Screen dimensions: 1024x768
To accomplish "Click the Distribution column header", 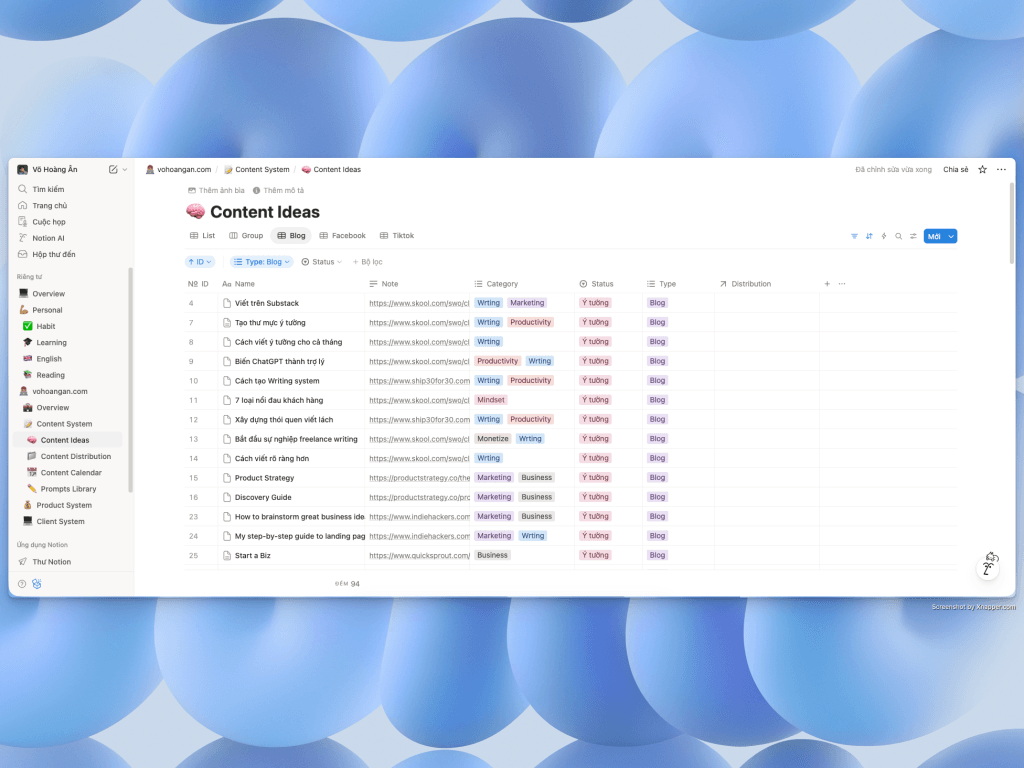I will point(745,284).
